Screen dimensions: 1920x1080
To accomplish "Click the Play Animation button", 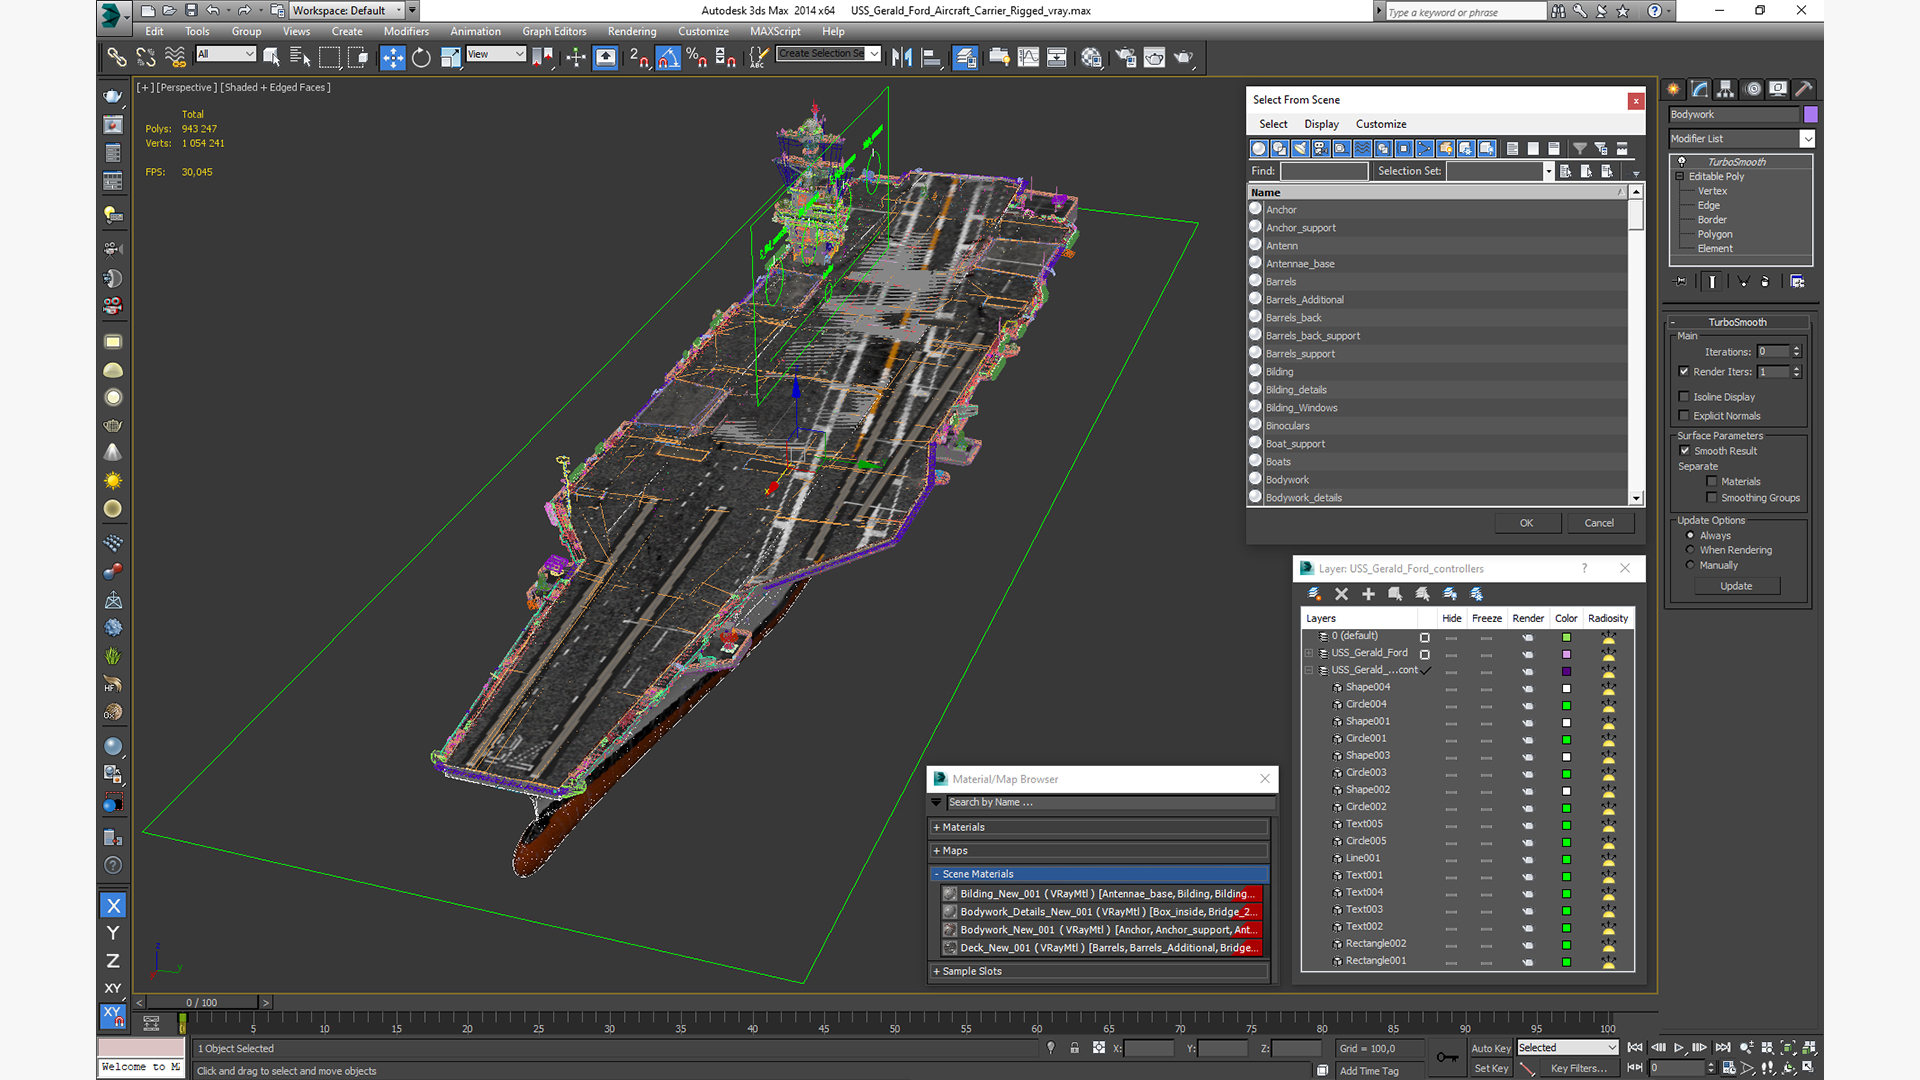I will (1679, 1048).
